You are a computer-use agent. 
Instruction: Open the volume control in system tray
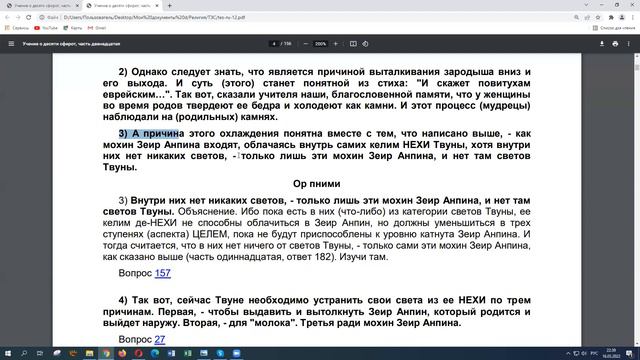tap(584, 353)
